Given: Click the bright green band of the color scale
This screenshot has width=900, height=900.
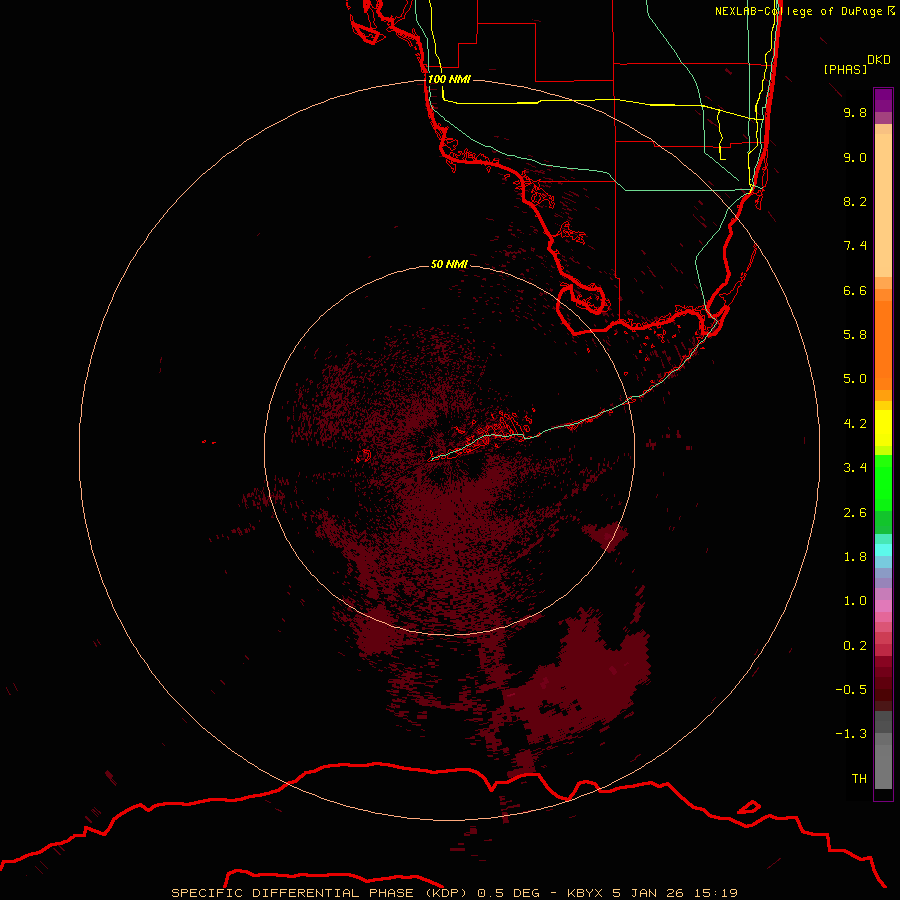Looking at the screenshot, I should [883, 482].
